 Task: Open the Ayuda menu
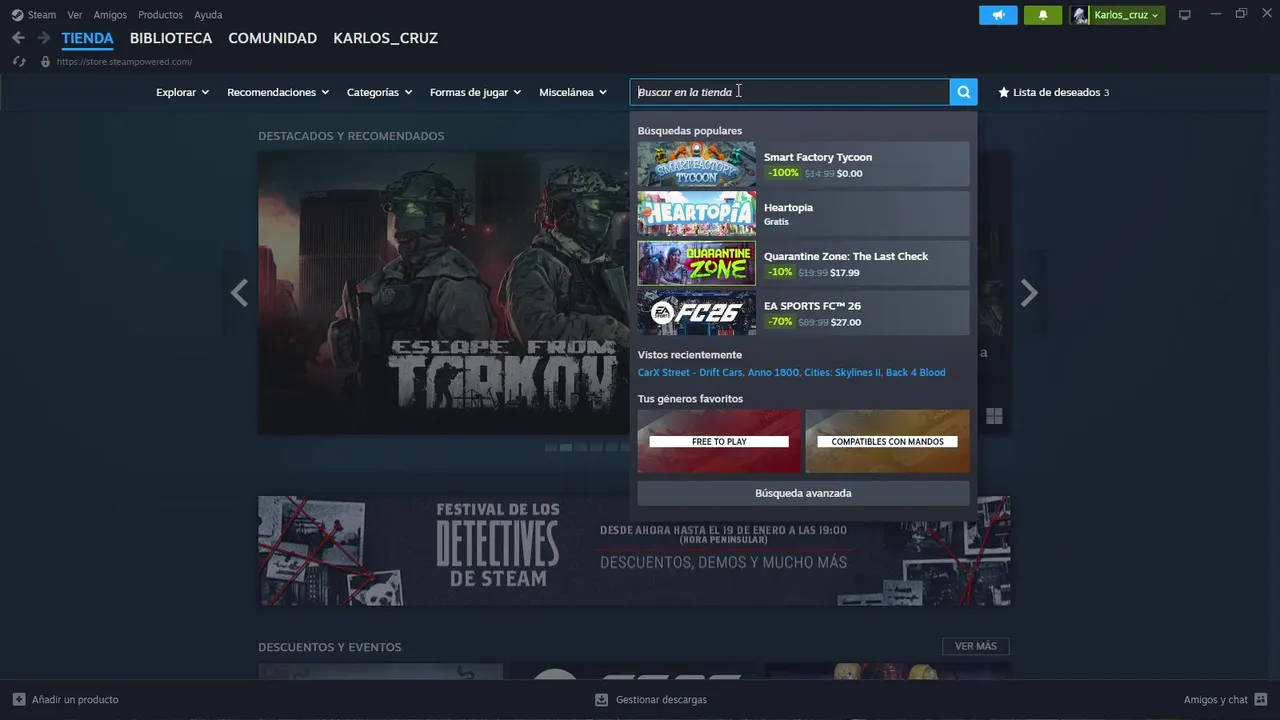[208, 15]
